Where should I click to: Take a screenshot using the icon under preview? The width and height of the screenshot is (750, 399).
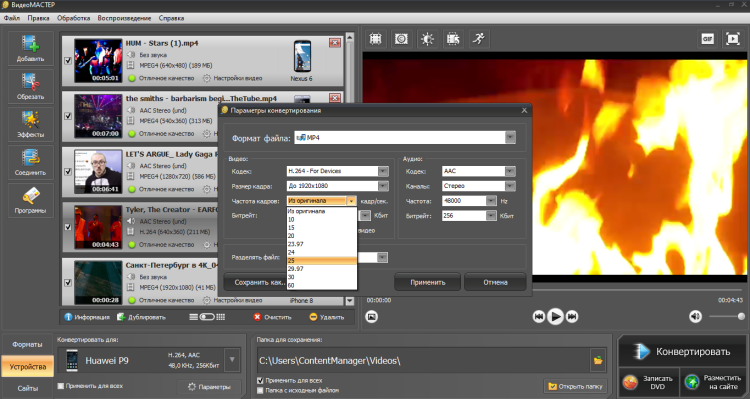pos(372,317)
